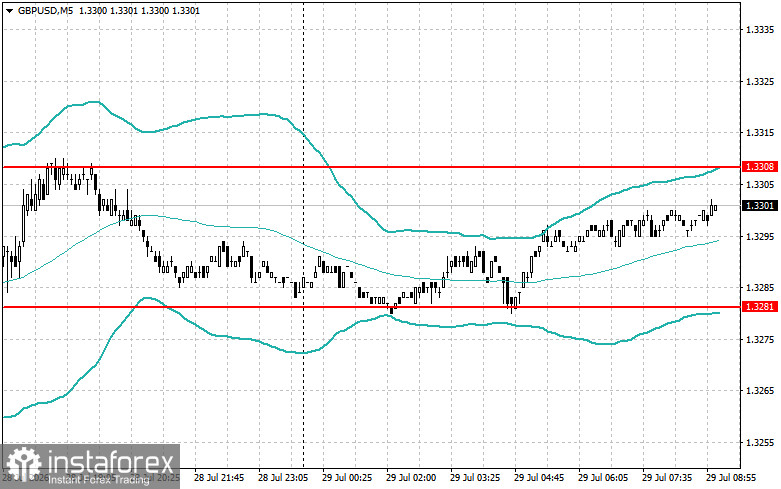Click the 1.3335 price axis label
The height and width of the screenshot is (489, 781).
pyautogui.click(x=760, y=30)
